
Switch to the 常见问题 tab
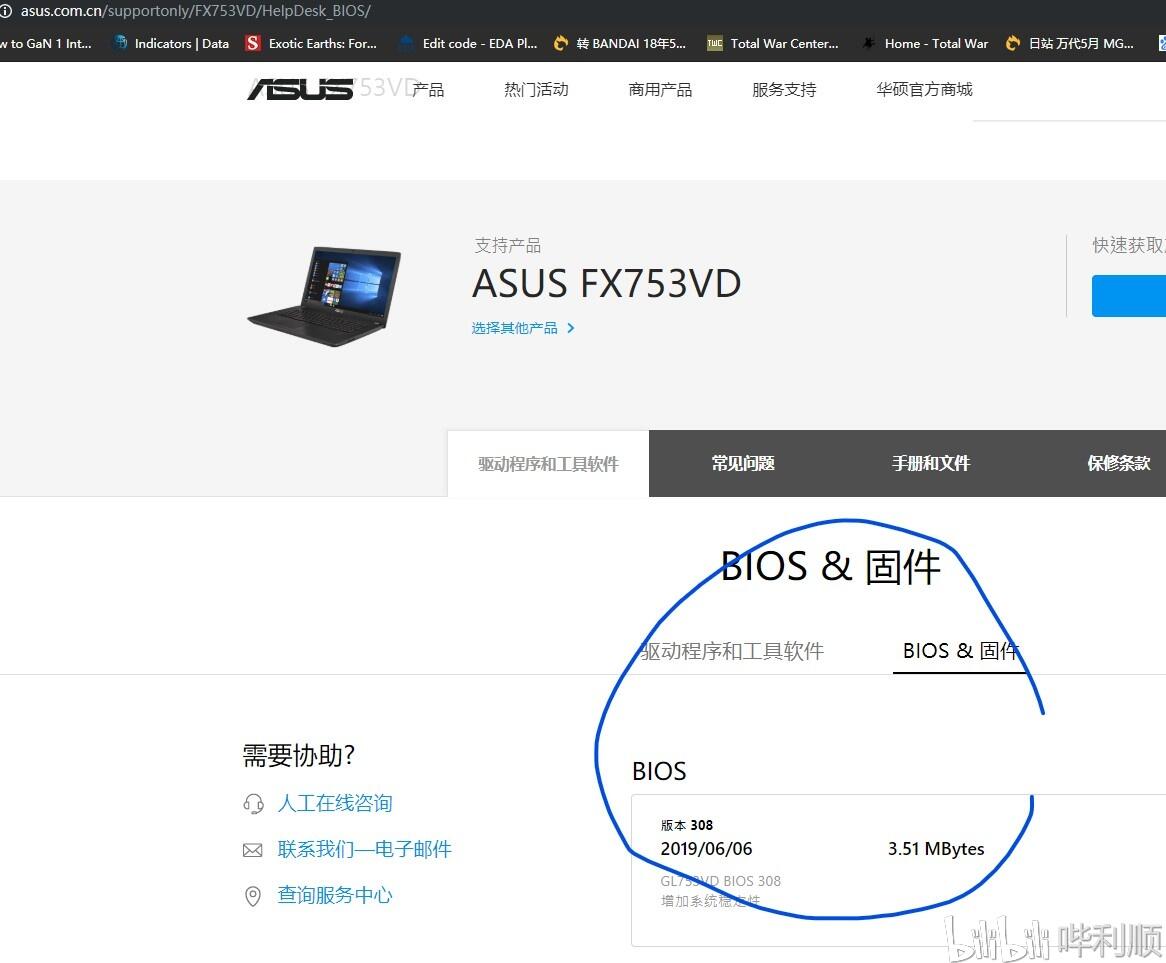click(743, 463)
